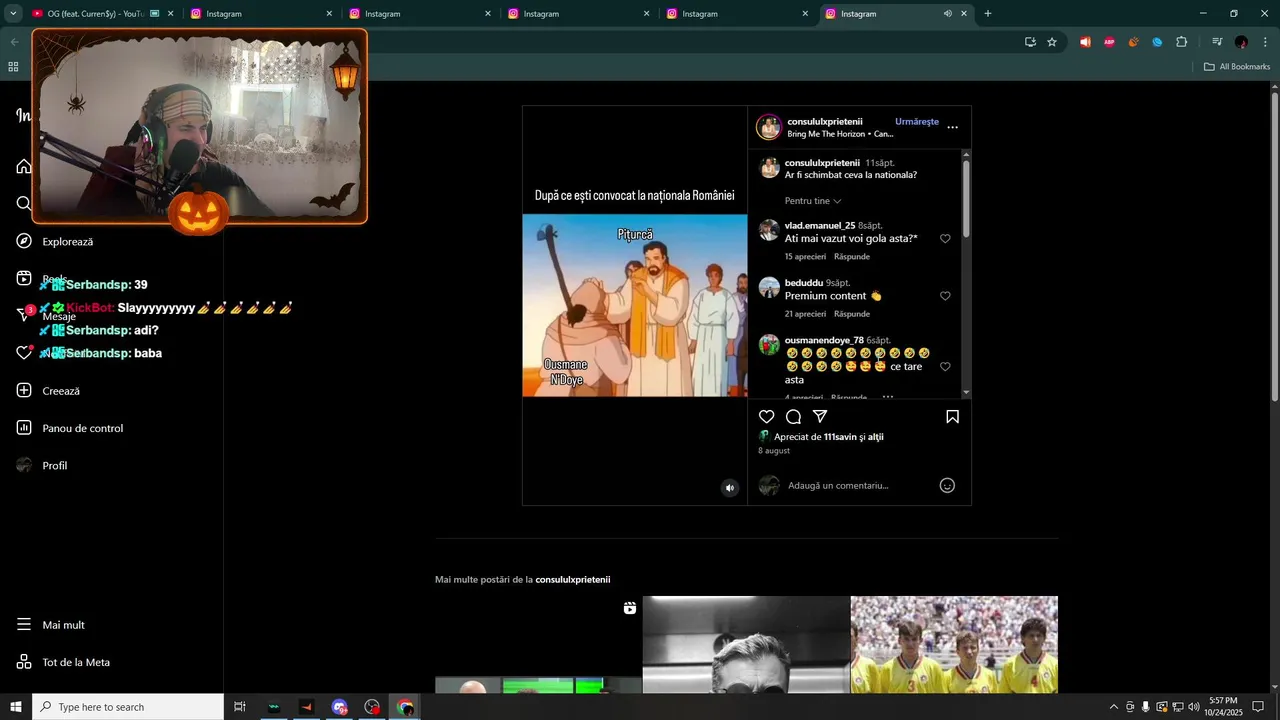Open 111savin's profile from likes line
Viewport: 1280px width, 720px height.
coord(840,437)
